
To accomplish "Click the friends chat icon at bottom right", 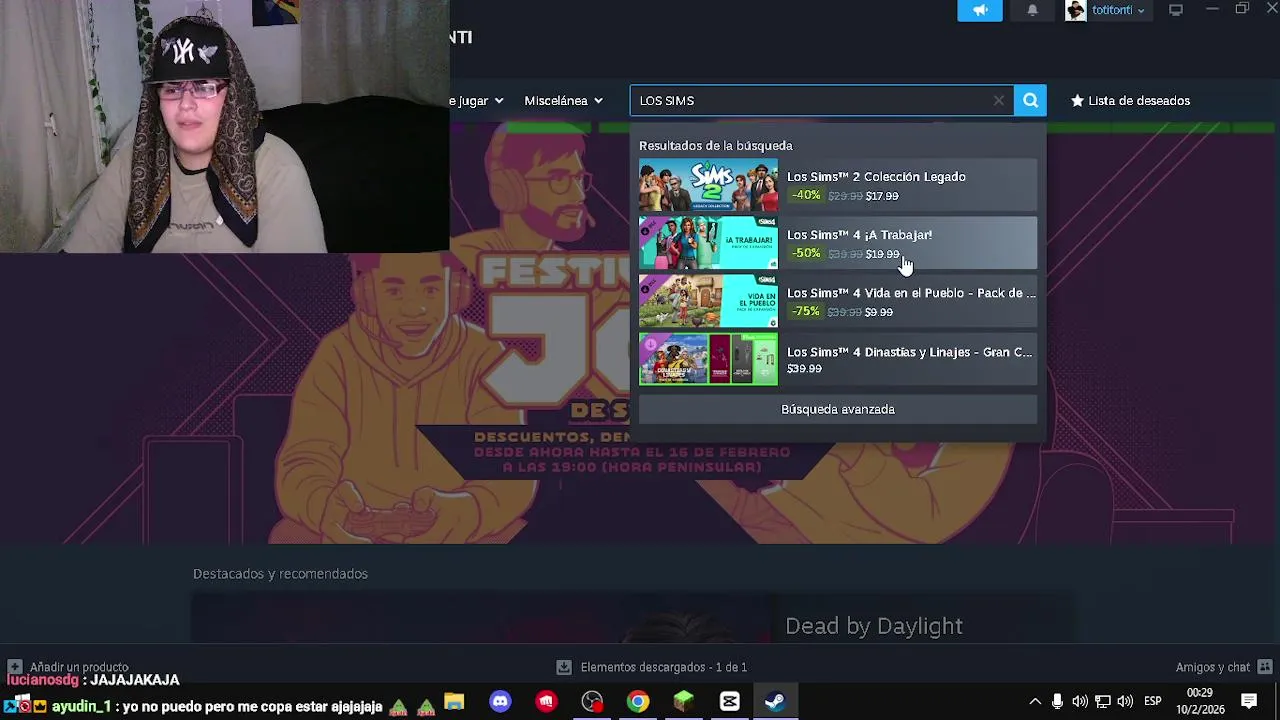I will point(1265,667).
